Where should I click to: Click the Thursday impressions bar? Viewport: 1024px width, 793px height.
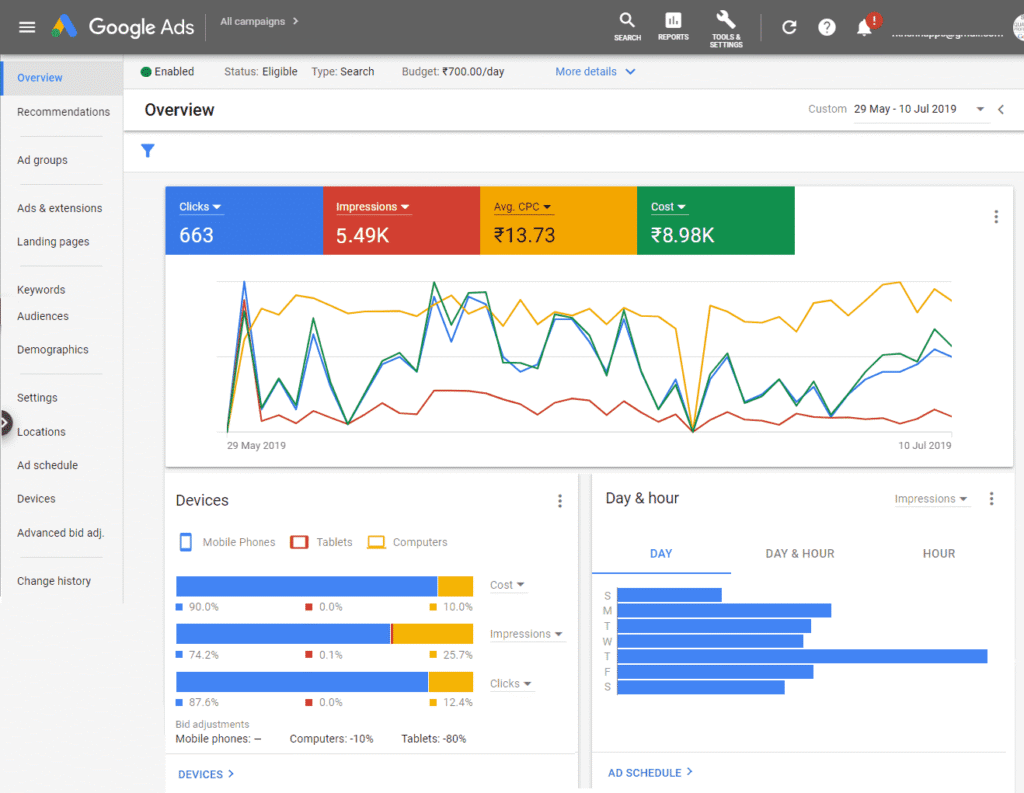point(802,656)
